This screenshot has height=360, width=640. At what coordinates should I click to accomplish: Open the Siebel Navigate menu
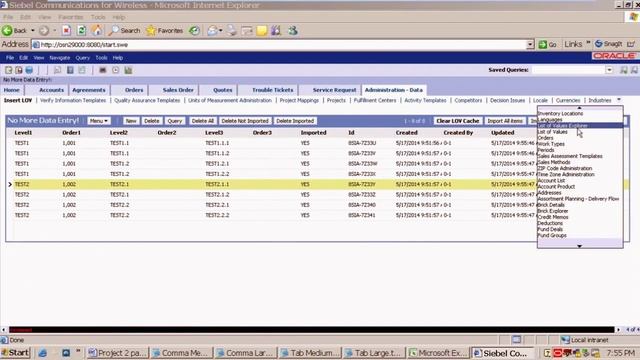(x=60, y=58)
